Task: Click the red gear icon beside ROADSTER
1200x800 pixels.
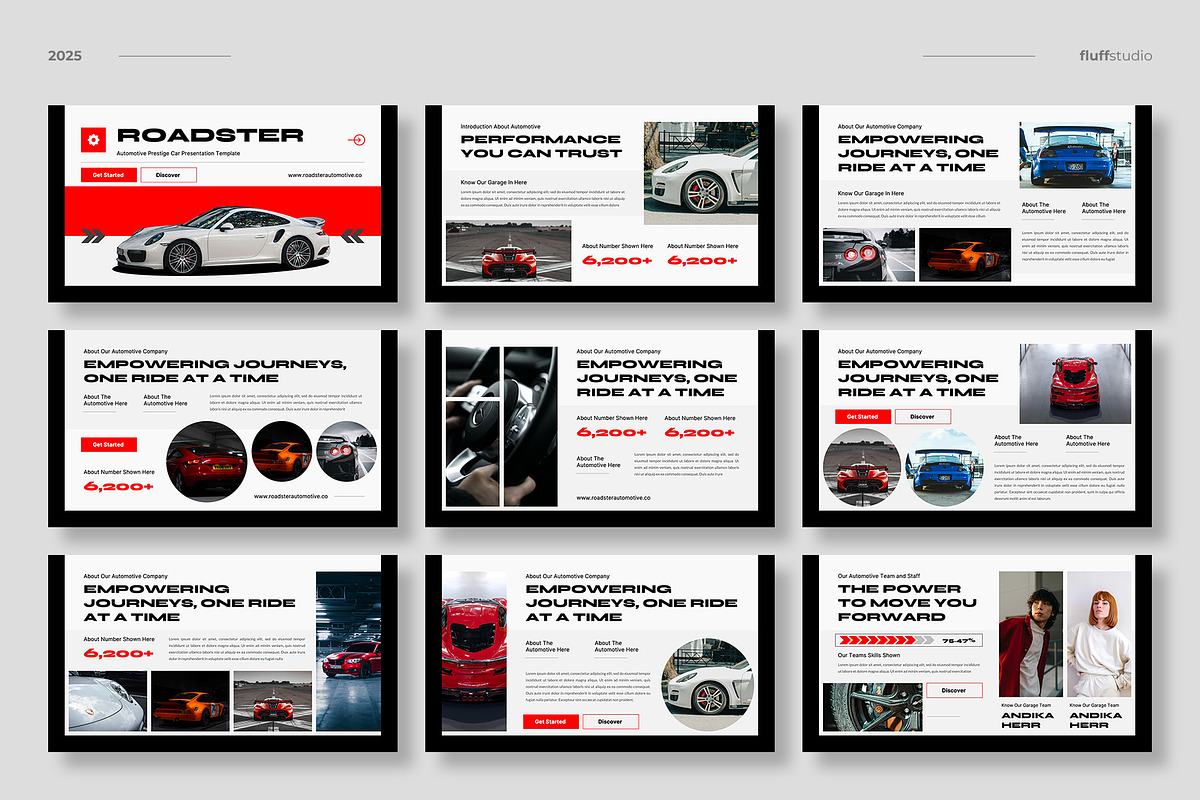Action: pyautogui.click(x=93, y=140)
